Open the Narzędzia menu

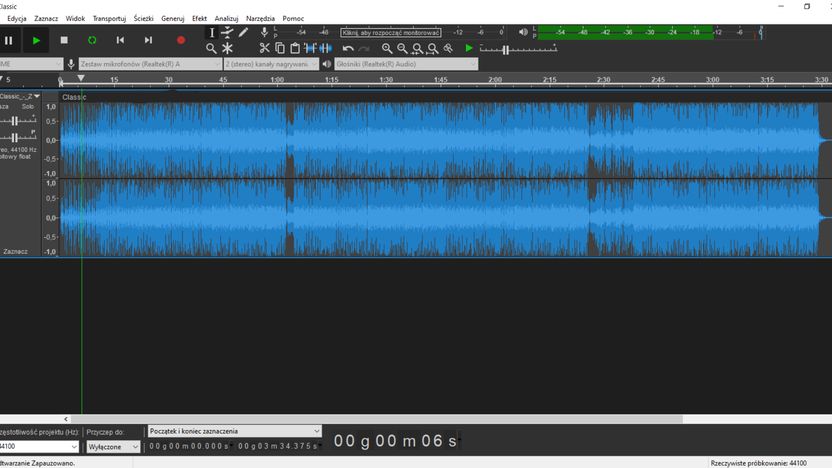[261, 19]
